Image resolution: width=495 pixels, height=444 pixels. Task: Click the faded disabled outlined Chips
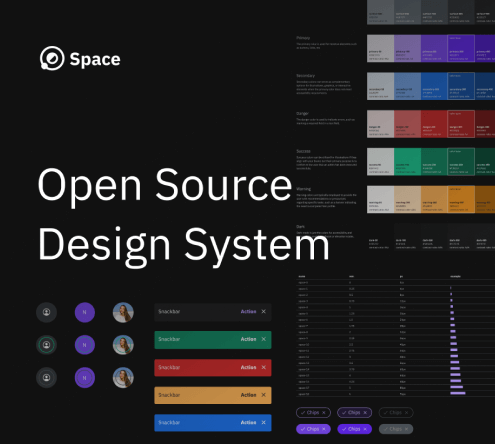pos(396,413)
